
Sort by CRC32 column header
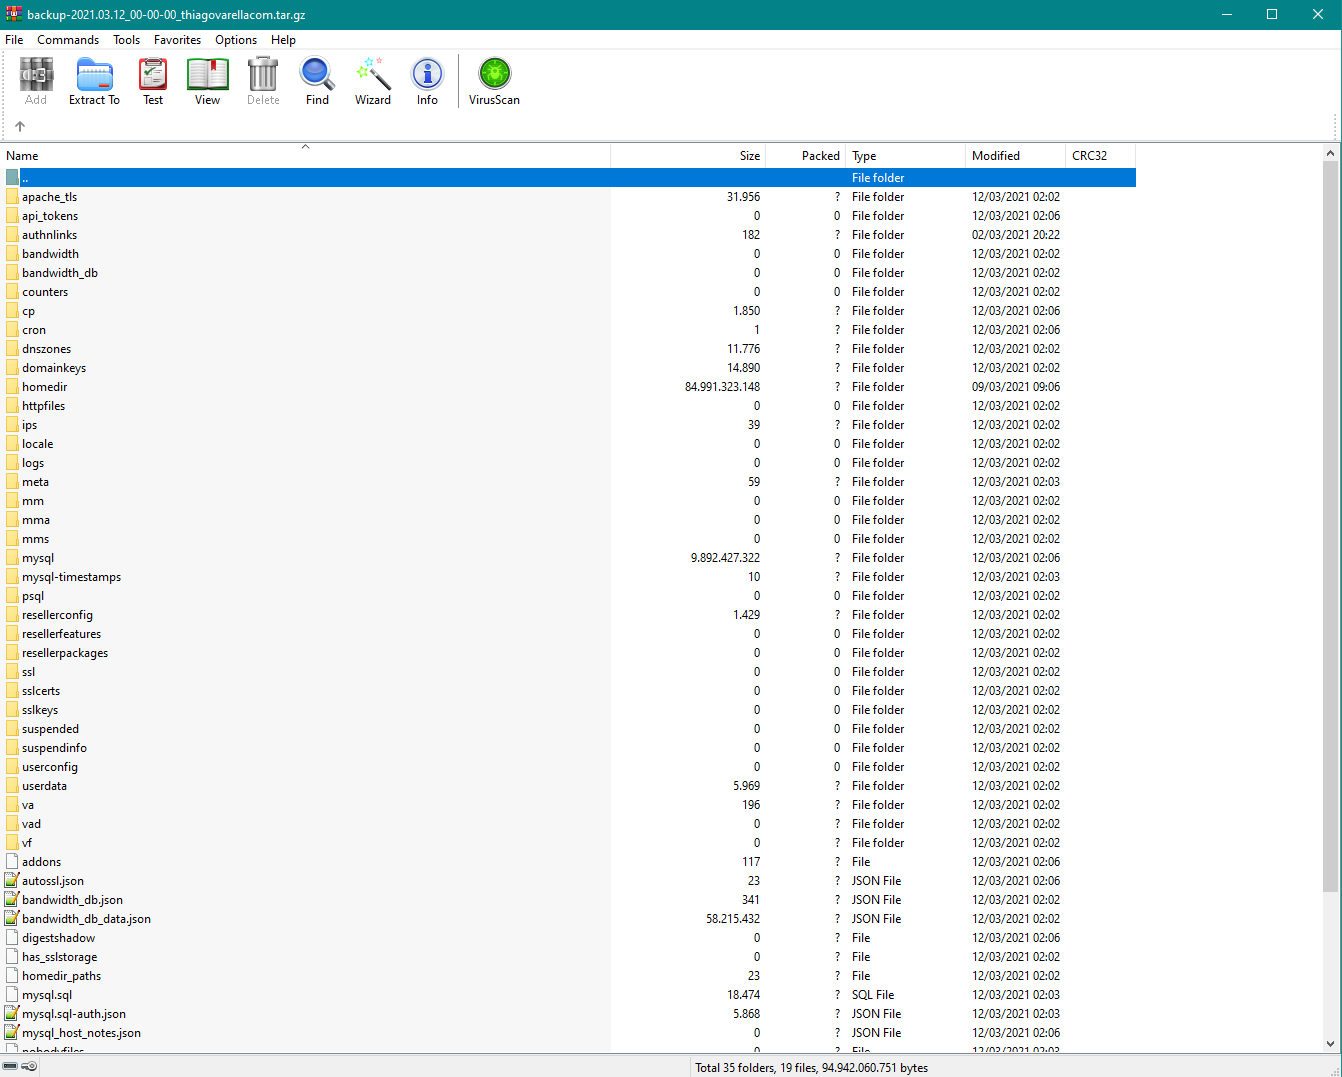click(1101, 156)
